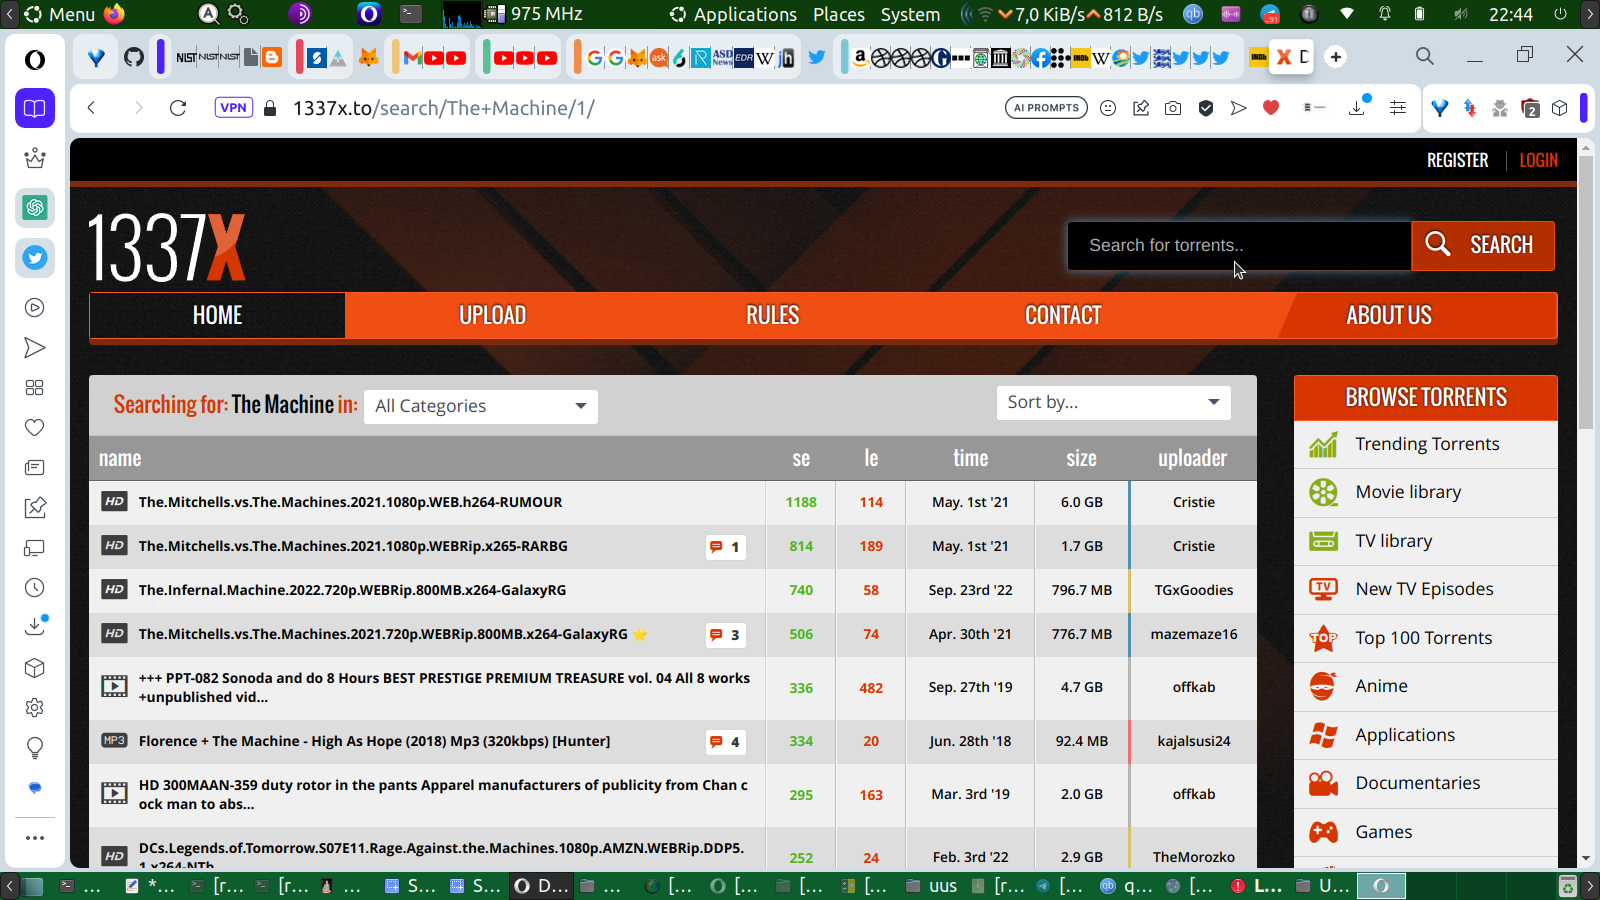The height and width of the screenshot is (900, 1600).
Task: Open Mitchells vs Machines RUMOUR torrent
Action: pos(350,502)
